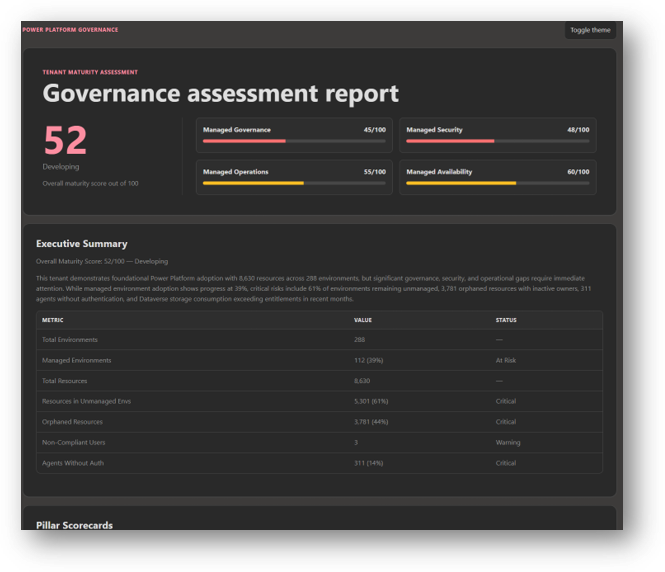Click the Critical status for Orphaned Resources
The image size is (665, 572).
tap(506, 422)
